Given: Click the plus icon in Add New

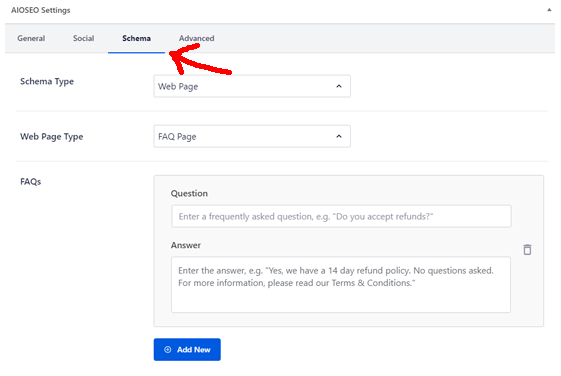Looking at the screenshot, I should click(x=167, y=350).
